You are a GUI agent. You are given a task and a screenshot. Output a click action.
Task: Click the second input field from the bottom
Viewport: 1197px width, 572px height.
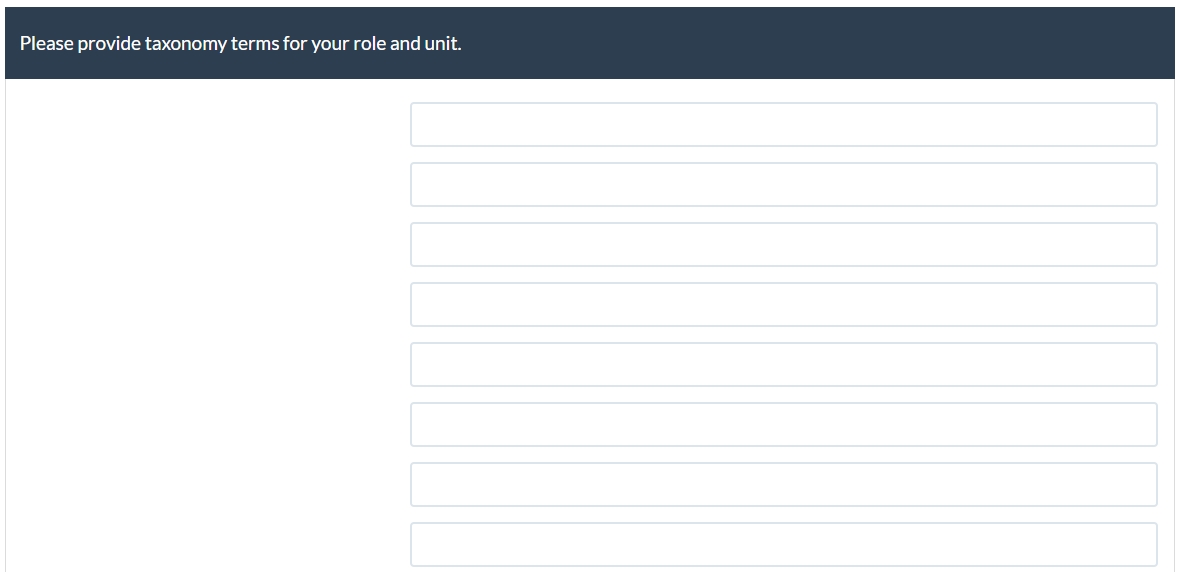tap(783, 484)
